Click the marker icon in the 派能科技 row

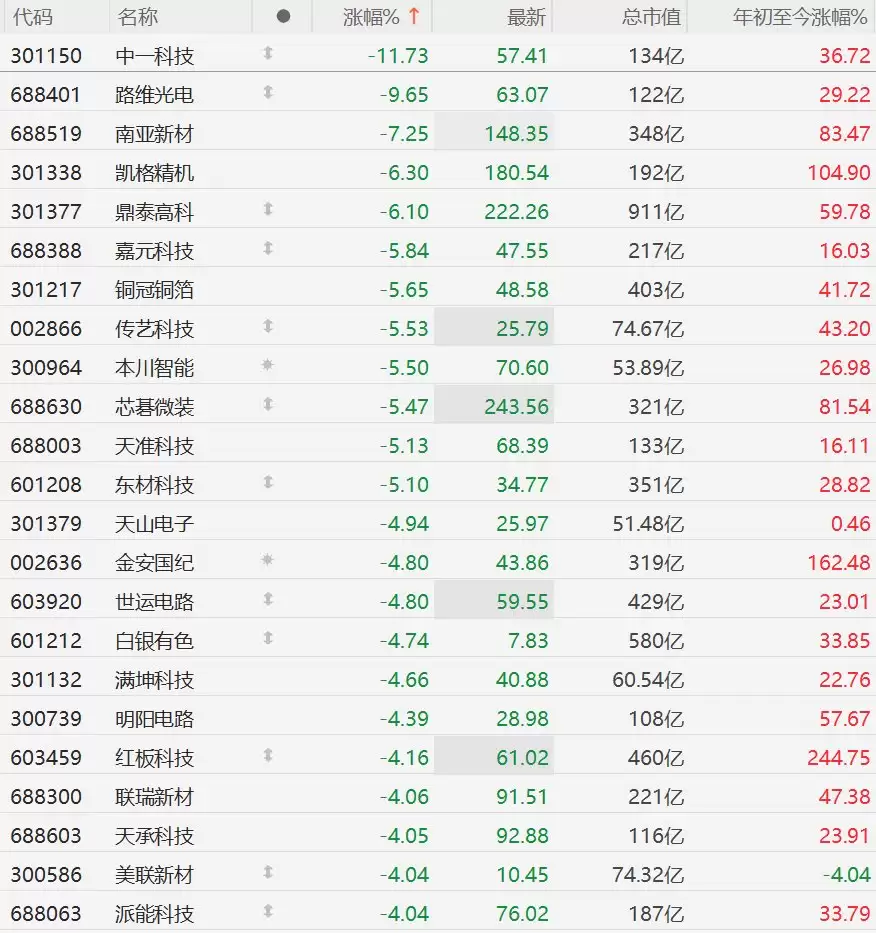point(267,912)
